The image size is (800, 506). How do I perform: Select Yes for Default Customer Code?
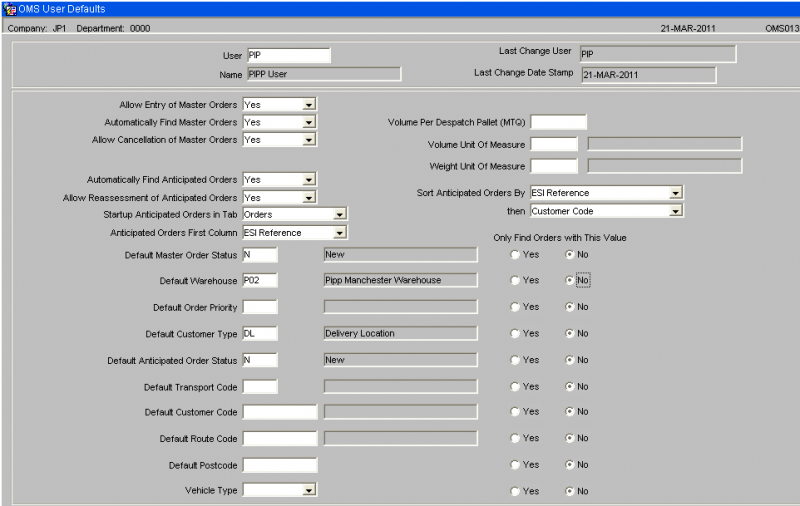(x=515, y=411)
